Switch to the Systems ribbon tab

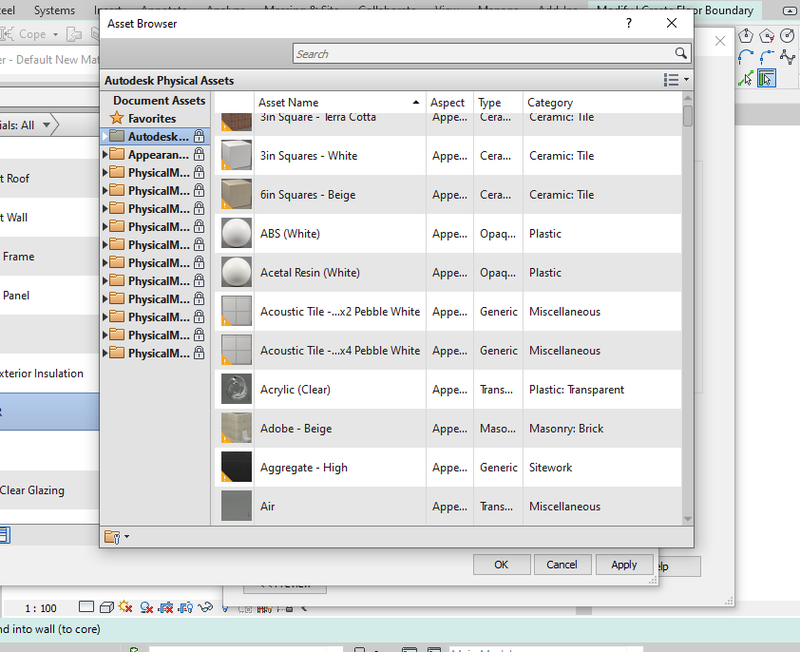pos(54,10)
